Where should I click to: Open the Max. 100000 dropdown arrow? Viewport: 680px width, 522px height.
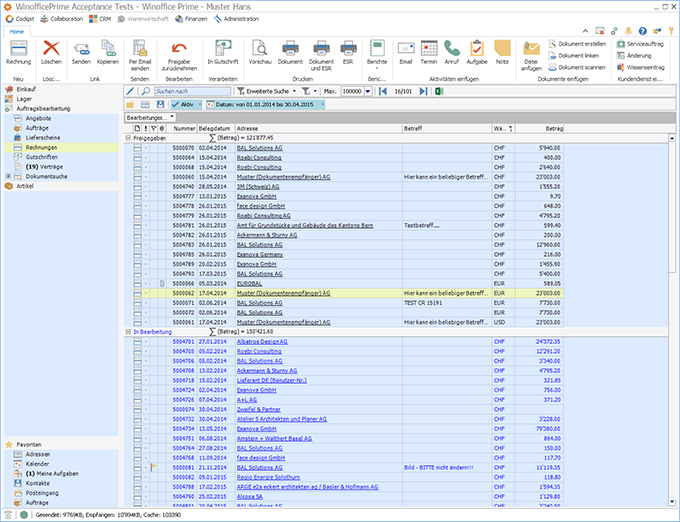click(x=368, y=91)
